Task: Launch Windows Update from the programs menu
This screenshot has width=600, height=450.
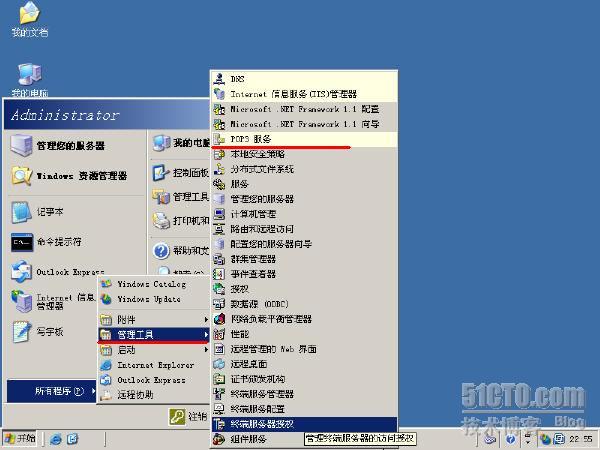Action: (154, 299)
